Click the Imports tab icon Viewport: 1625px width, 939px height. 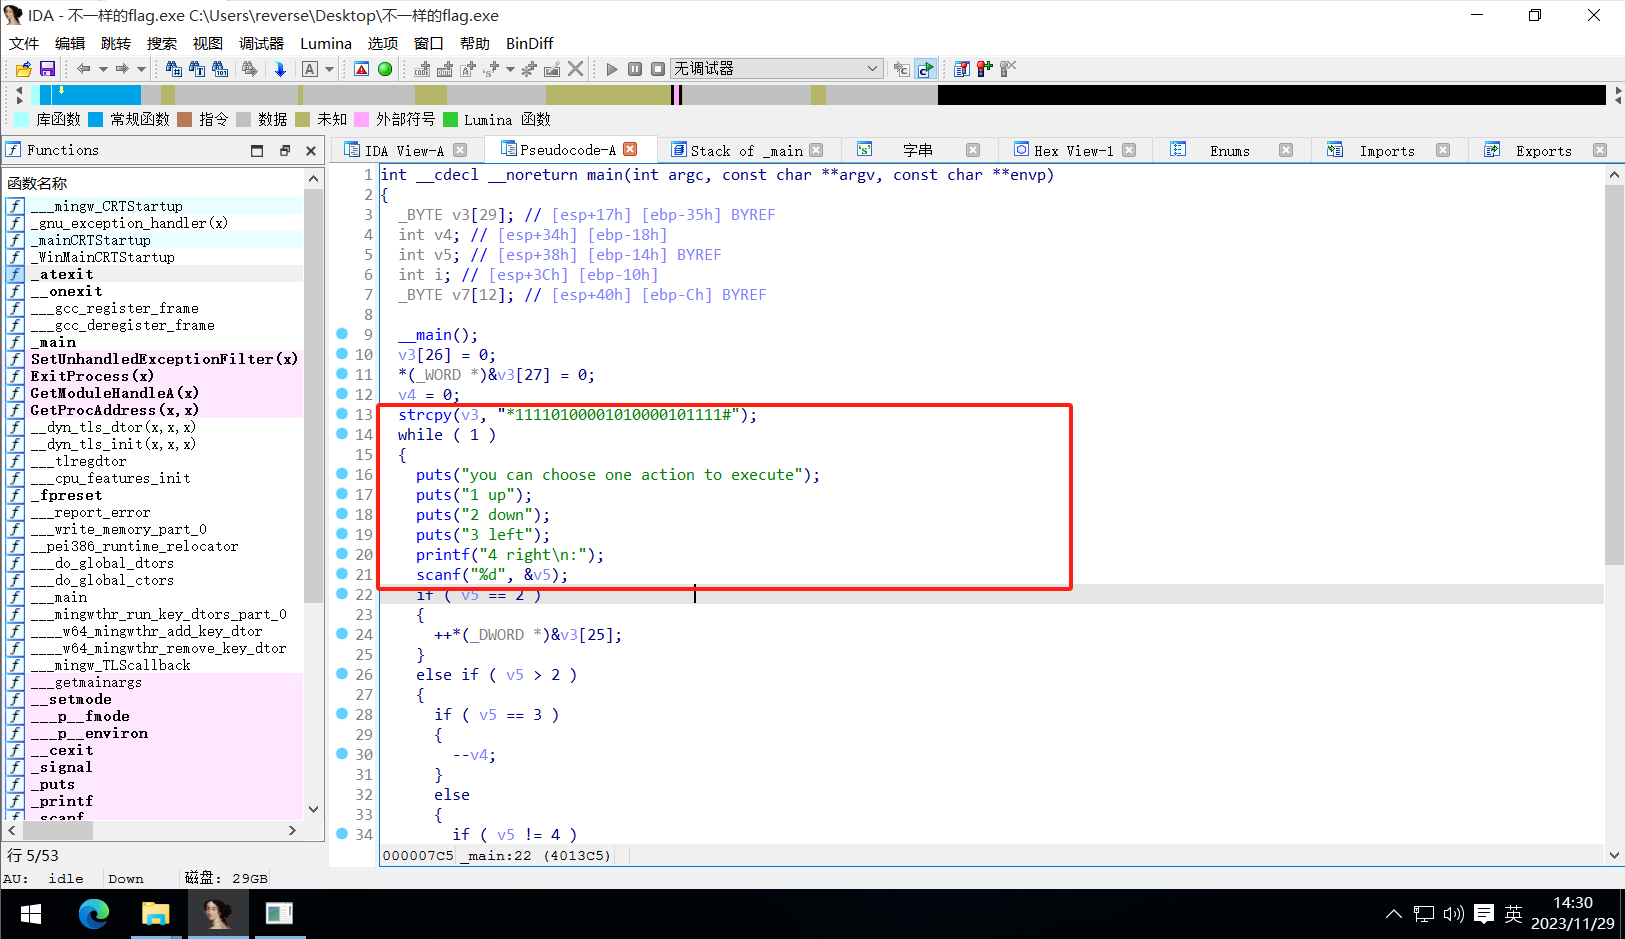click(1335, 150)
